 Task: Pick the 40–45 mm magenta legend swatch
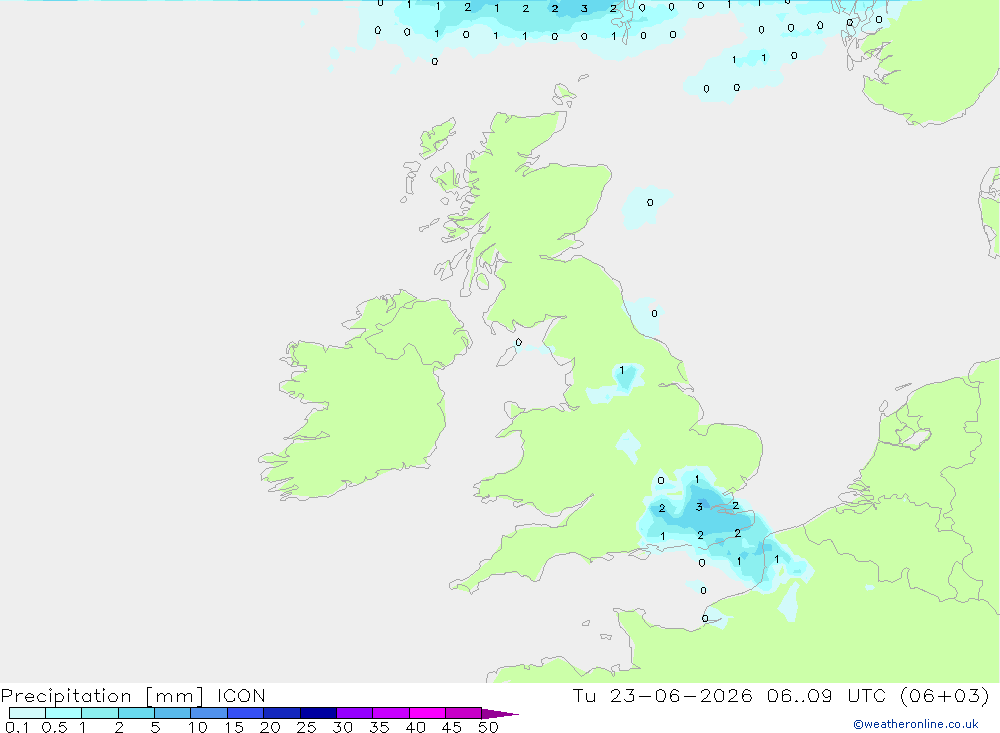[x=427, y=713]
